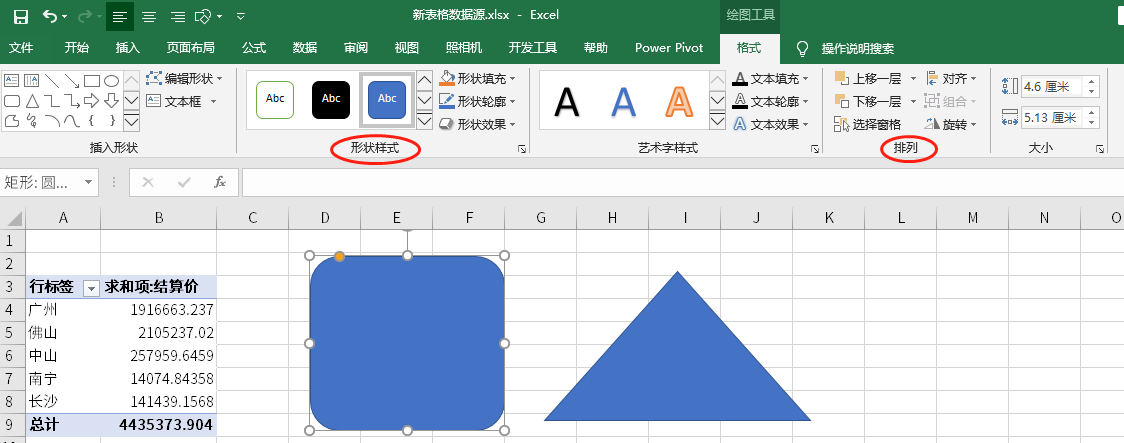1124x443 pixels.
Task: Apply the orange outlined WordArt A style
Action: click(x=678, y=101)
